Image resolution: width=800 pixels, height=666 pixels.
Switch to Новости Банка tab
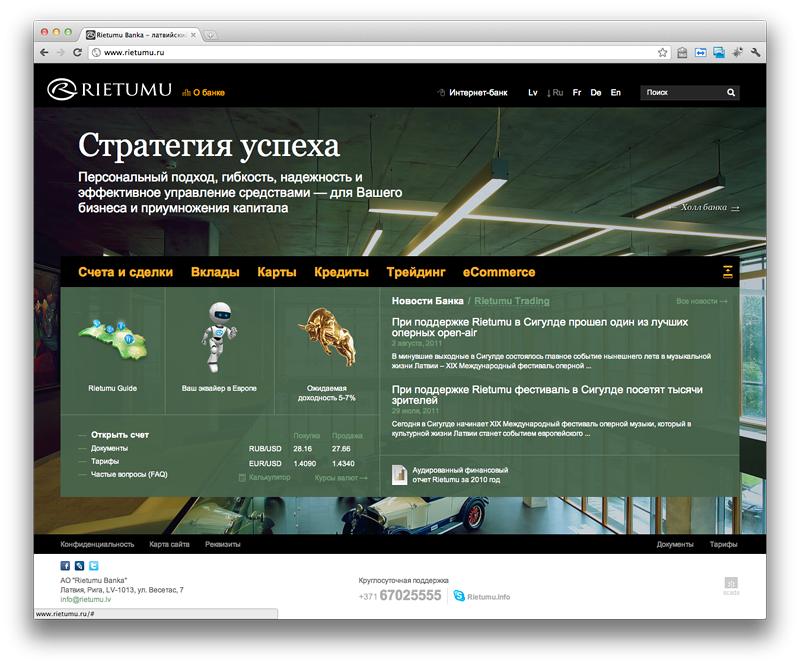[428, 301]
